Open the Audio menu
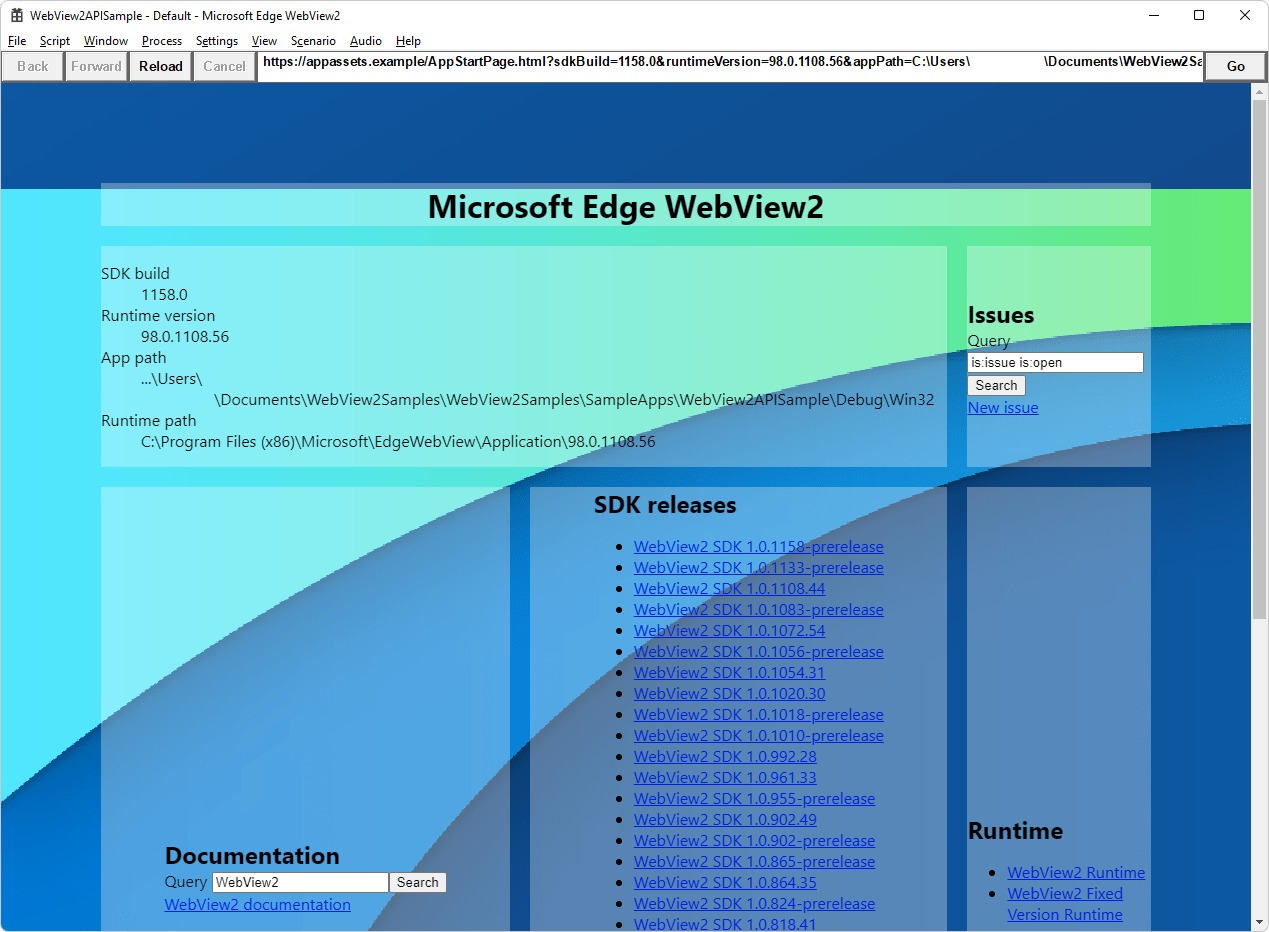Image resolution: width=1269 pixels, height=932 pixels. coord(365,41)
